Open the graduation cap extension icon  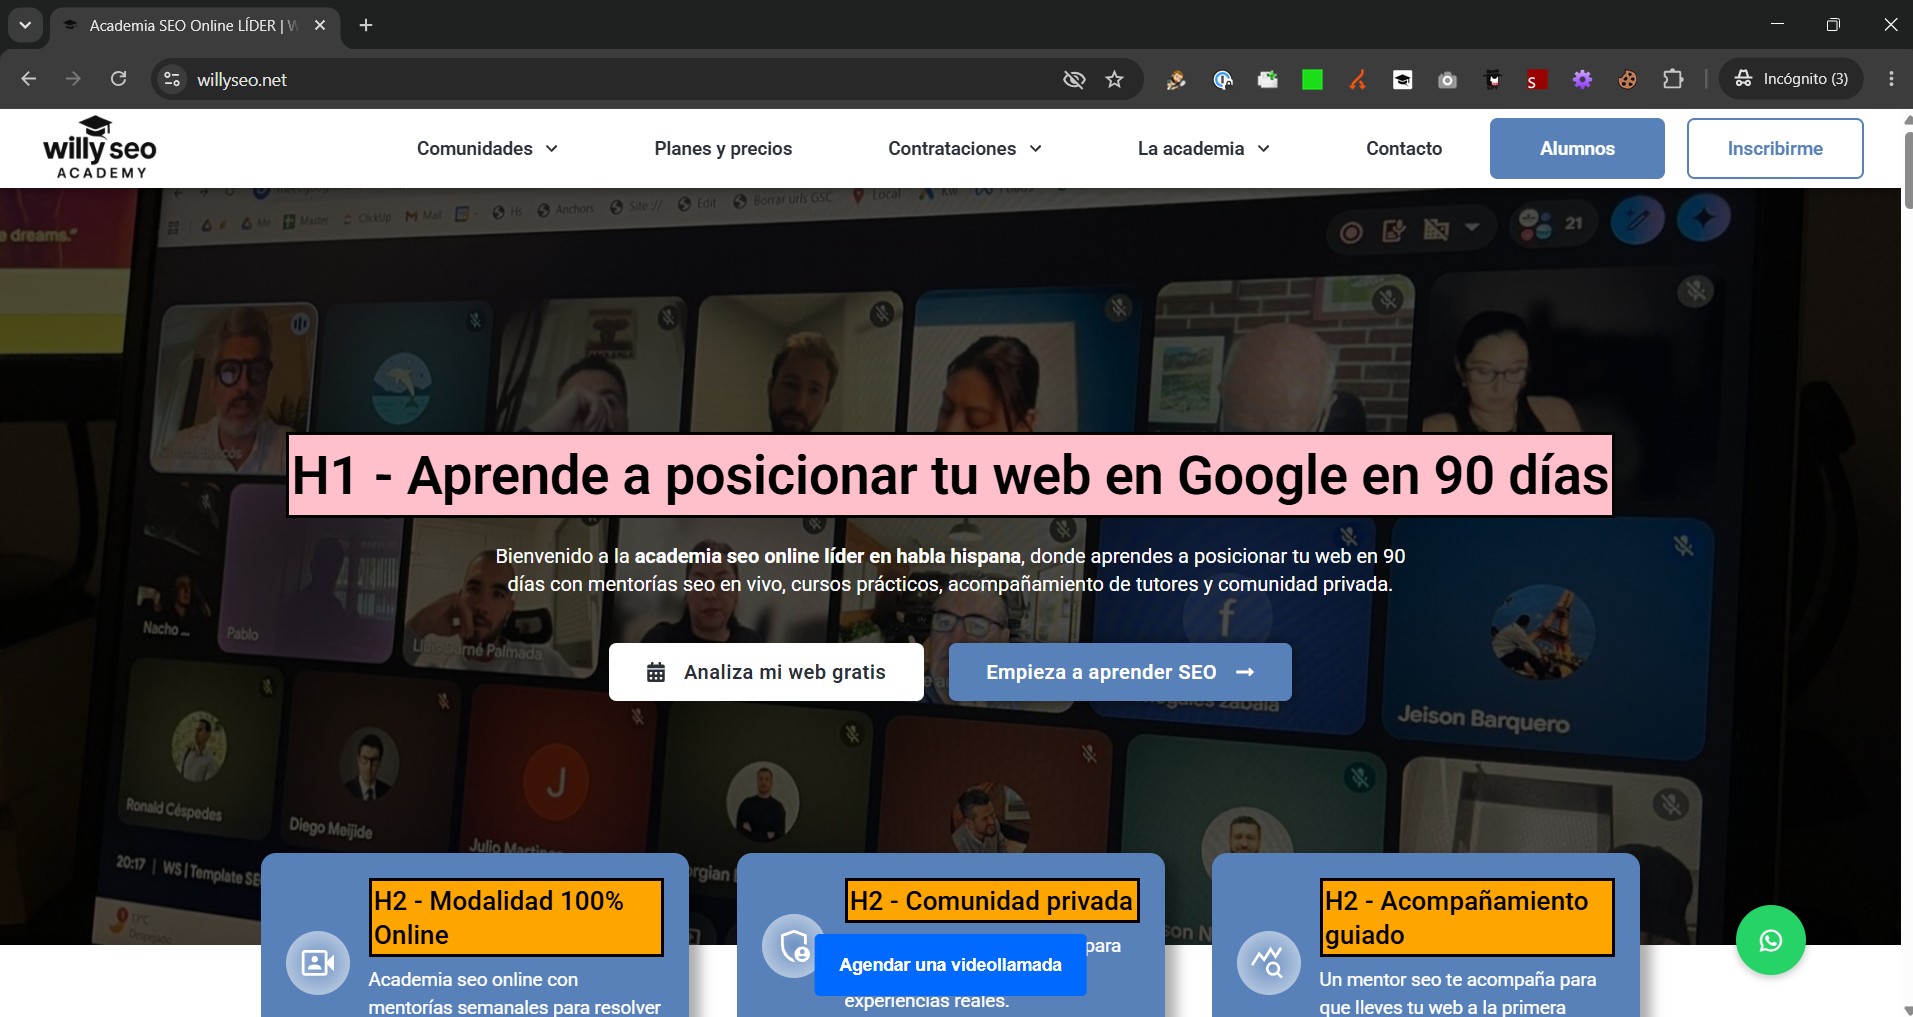coord(1402,79)
